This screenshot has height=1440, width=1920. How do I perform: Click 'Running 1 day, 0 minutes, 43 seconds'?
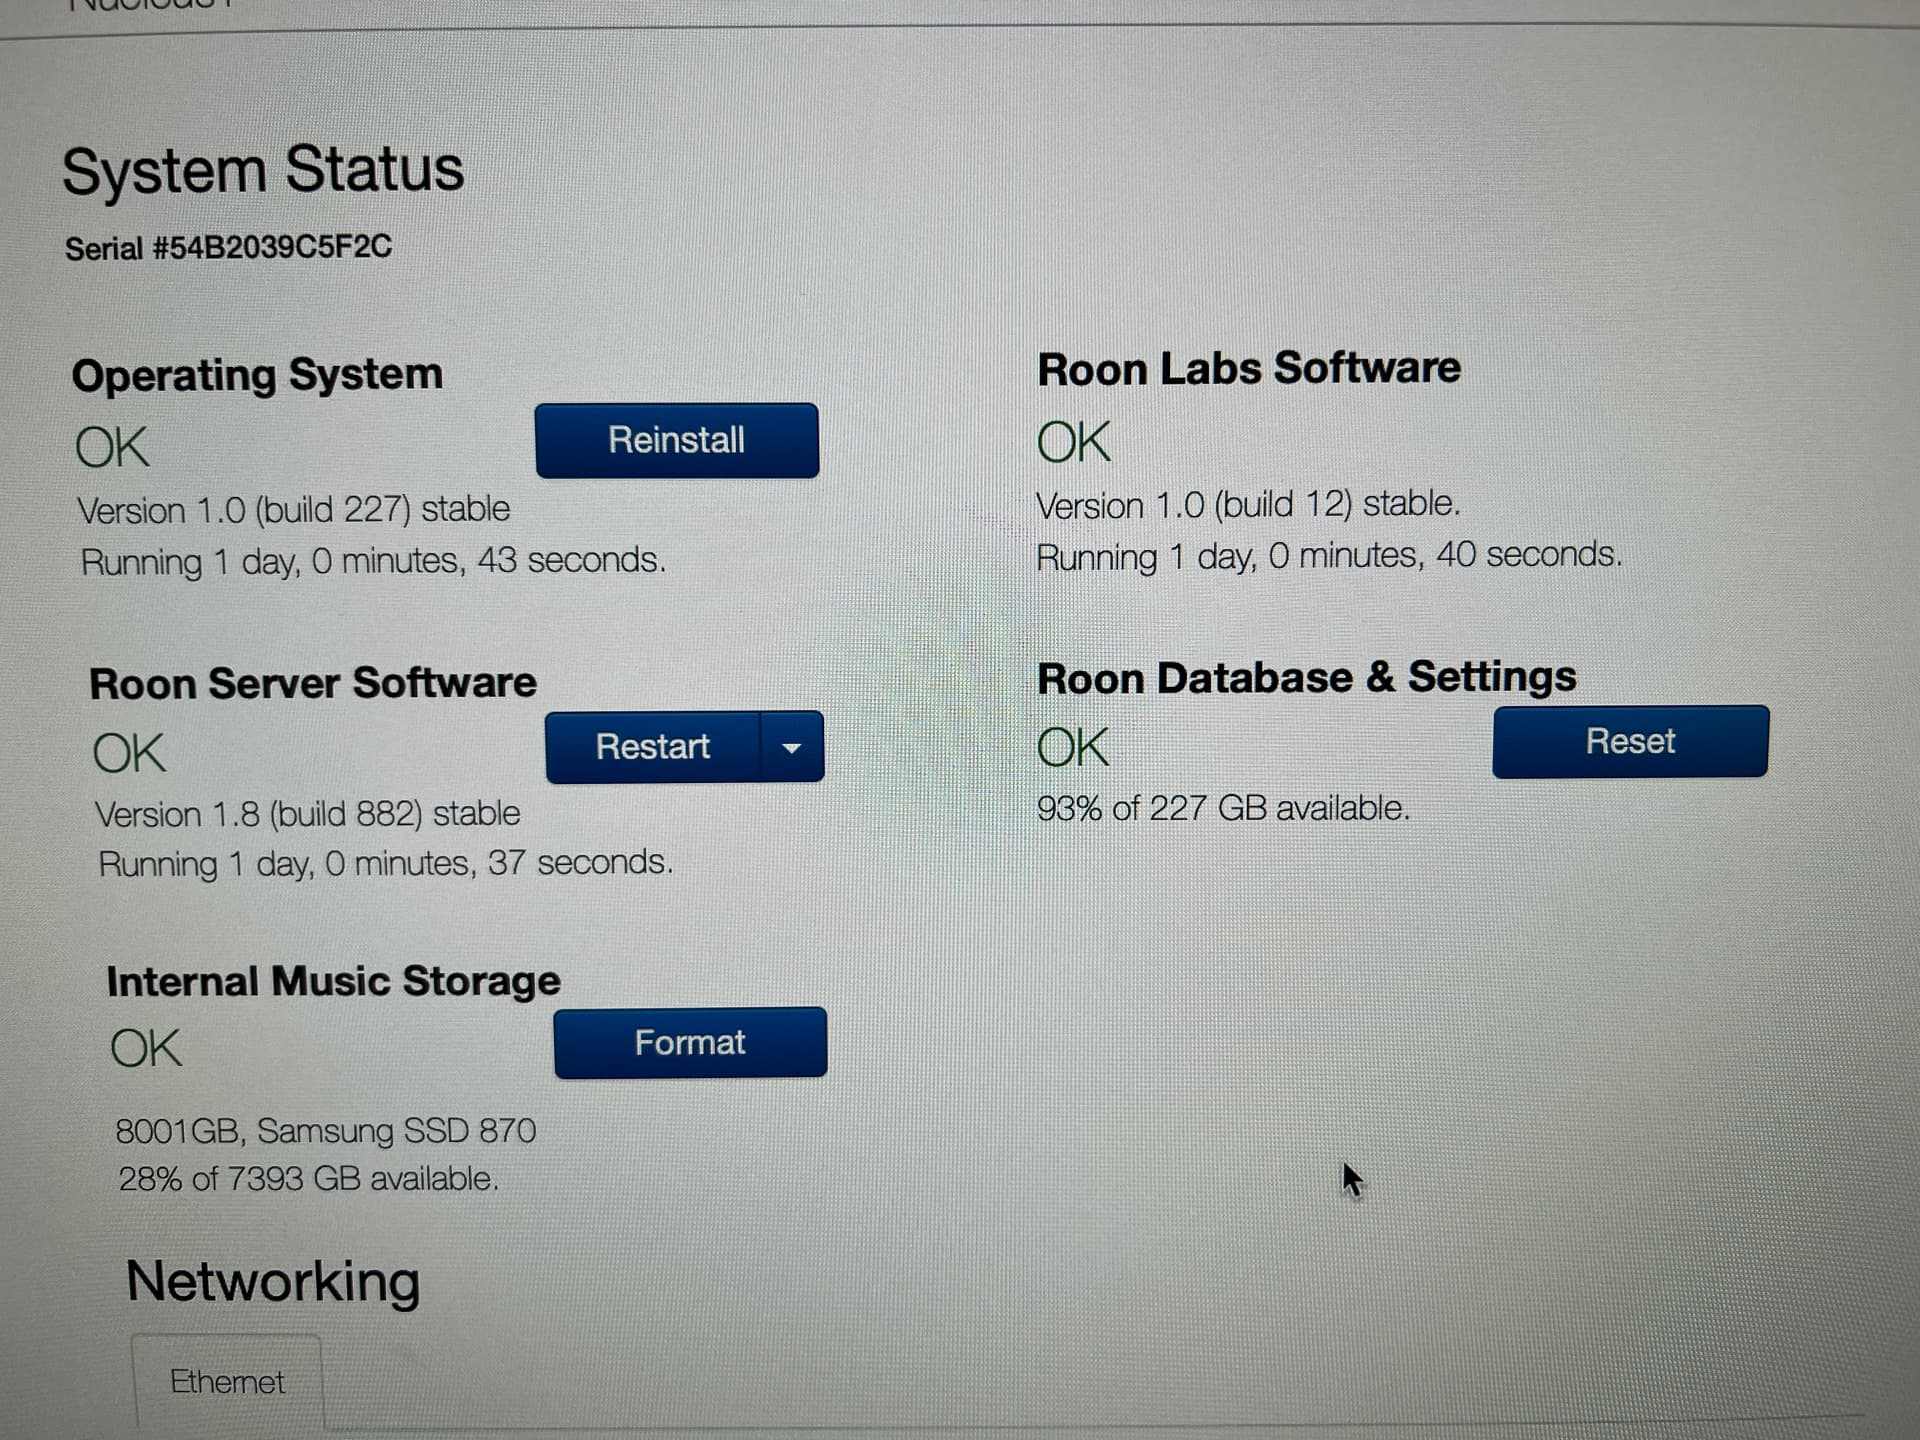(373, 561)
